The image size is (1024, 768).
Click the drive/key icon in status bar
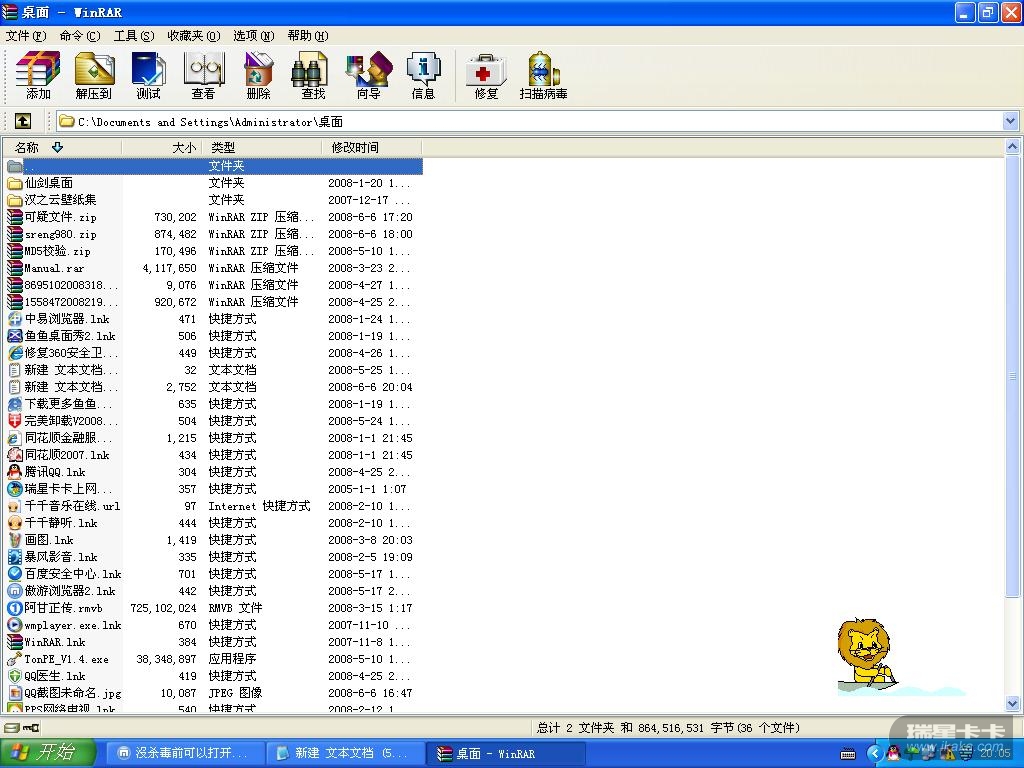pyautogui.click(x=22, y=728)
